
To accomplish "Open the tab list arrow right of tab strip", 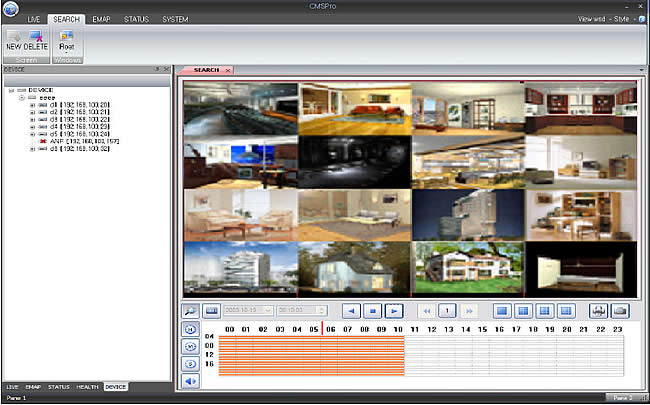I will 642,70.
